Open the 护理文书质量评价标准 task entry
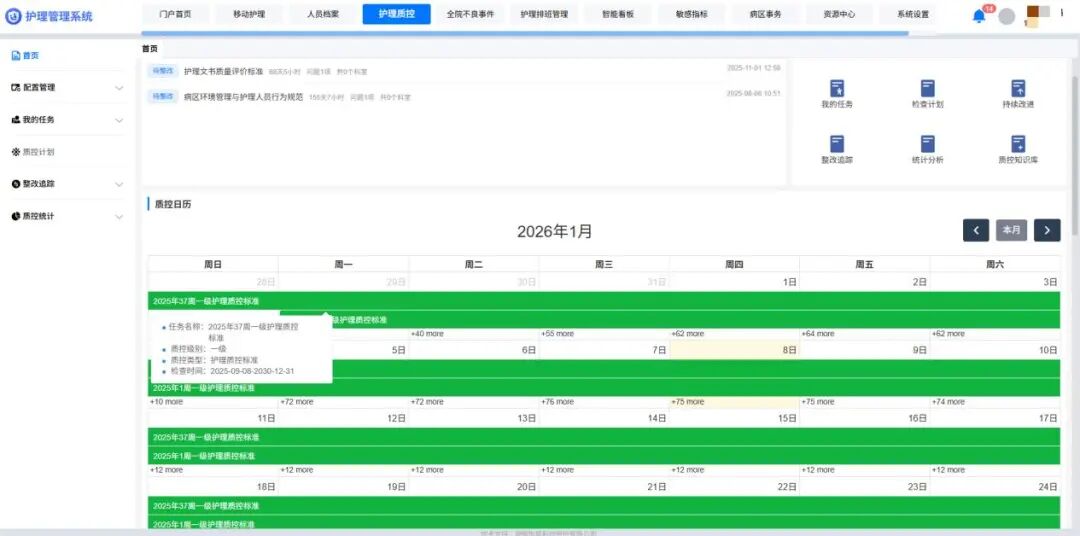Image resolution: width=1080 pixels, height=536 pixels. click(x=223, y=71)
